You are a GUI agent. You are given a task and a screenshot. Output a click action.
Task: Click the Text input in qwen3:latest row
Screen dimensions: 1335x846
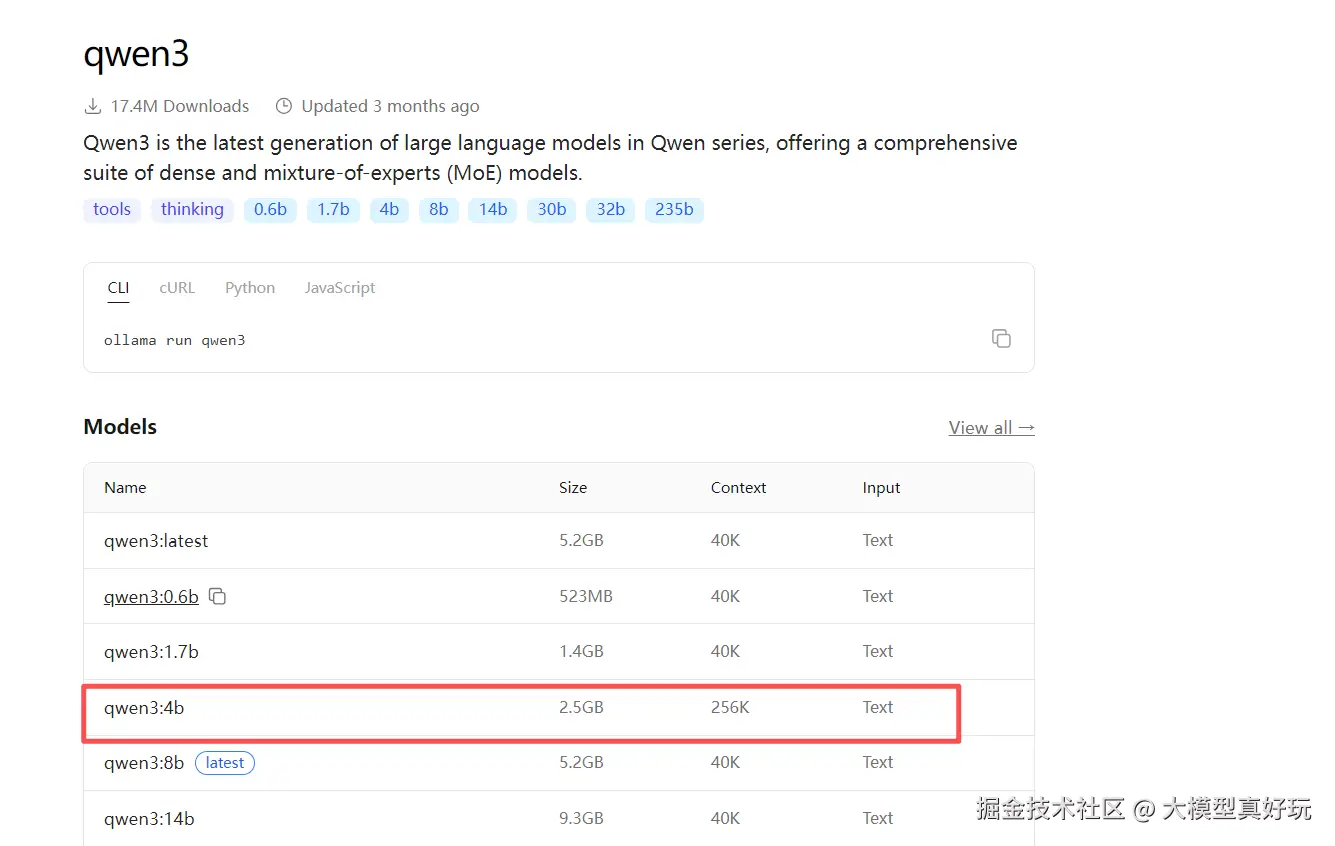878,540
